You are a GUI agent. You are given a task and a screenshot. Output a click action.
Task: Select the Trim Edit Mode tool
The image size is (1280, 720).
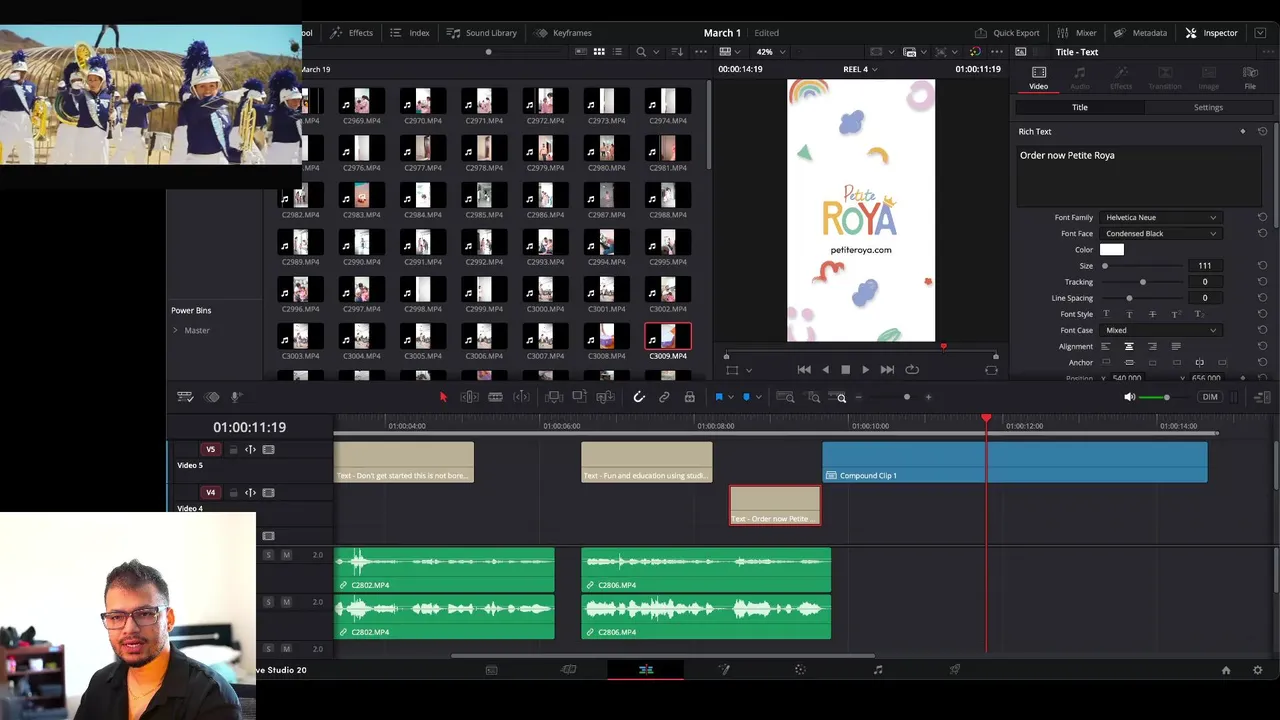(x=469, y=397)
